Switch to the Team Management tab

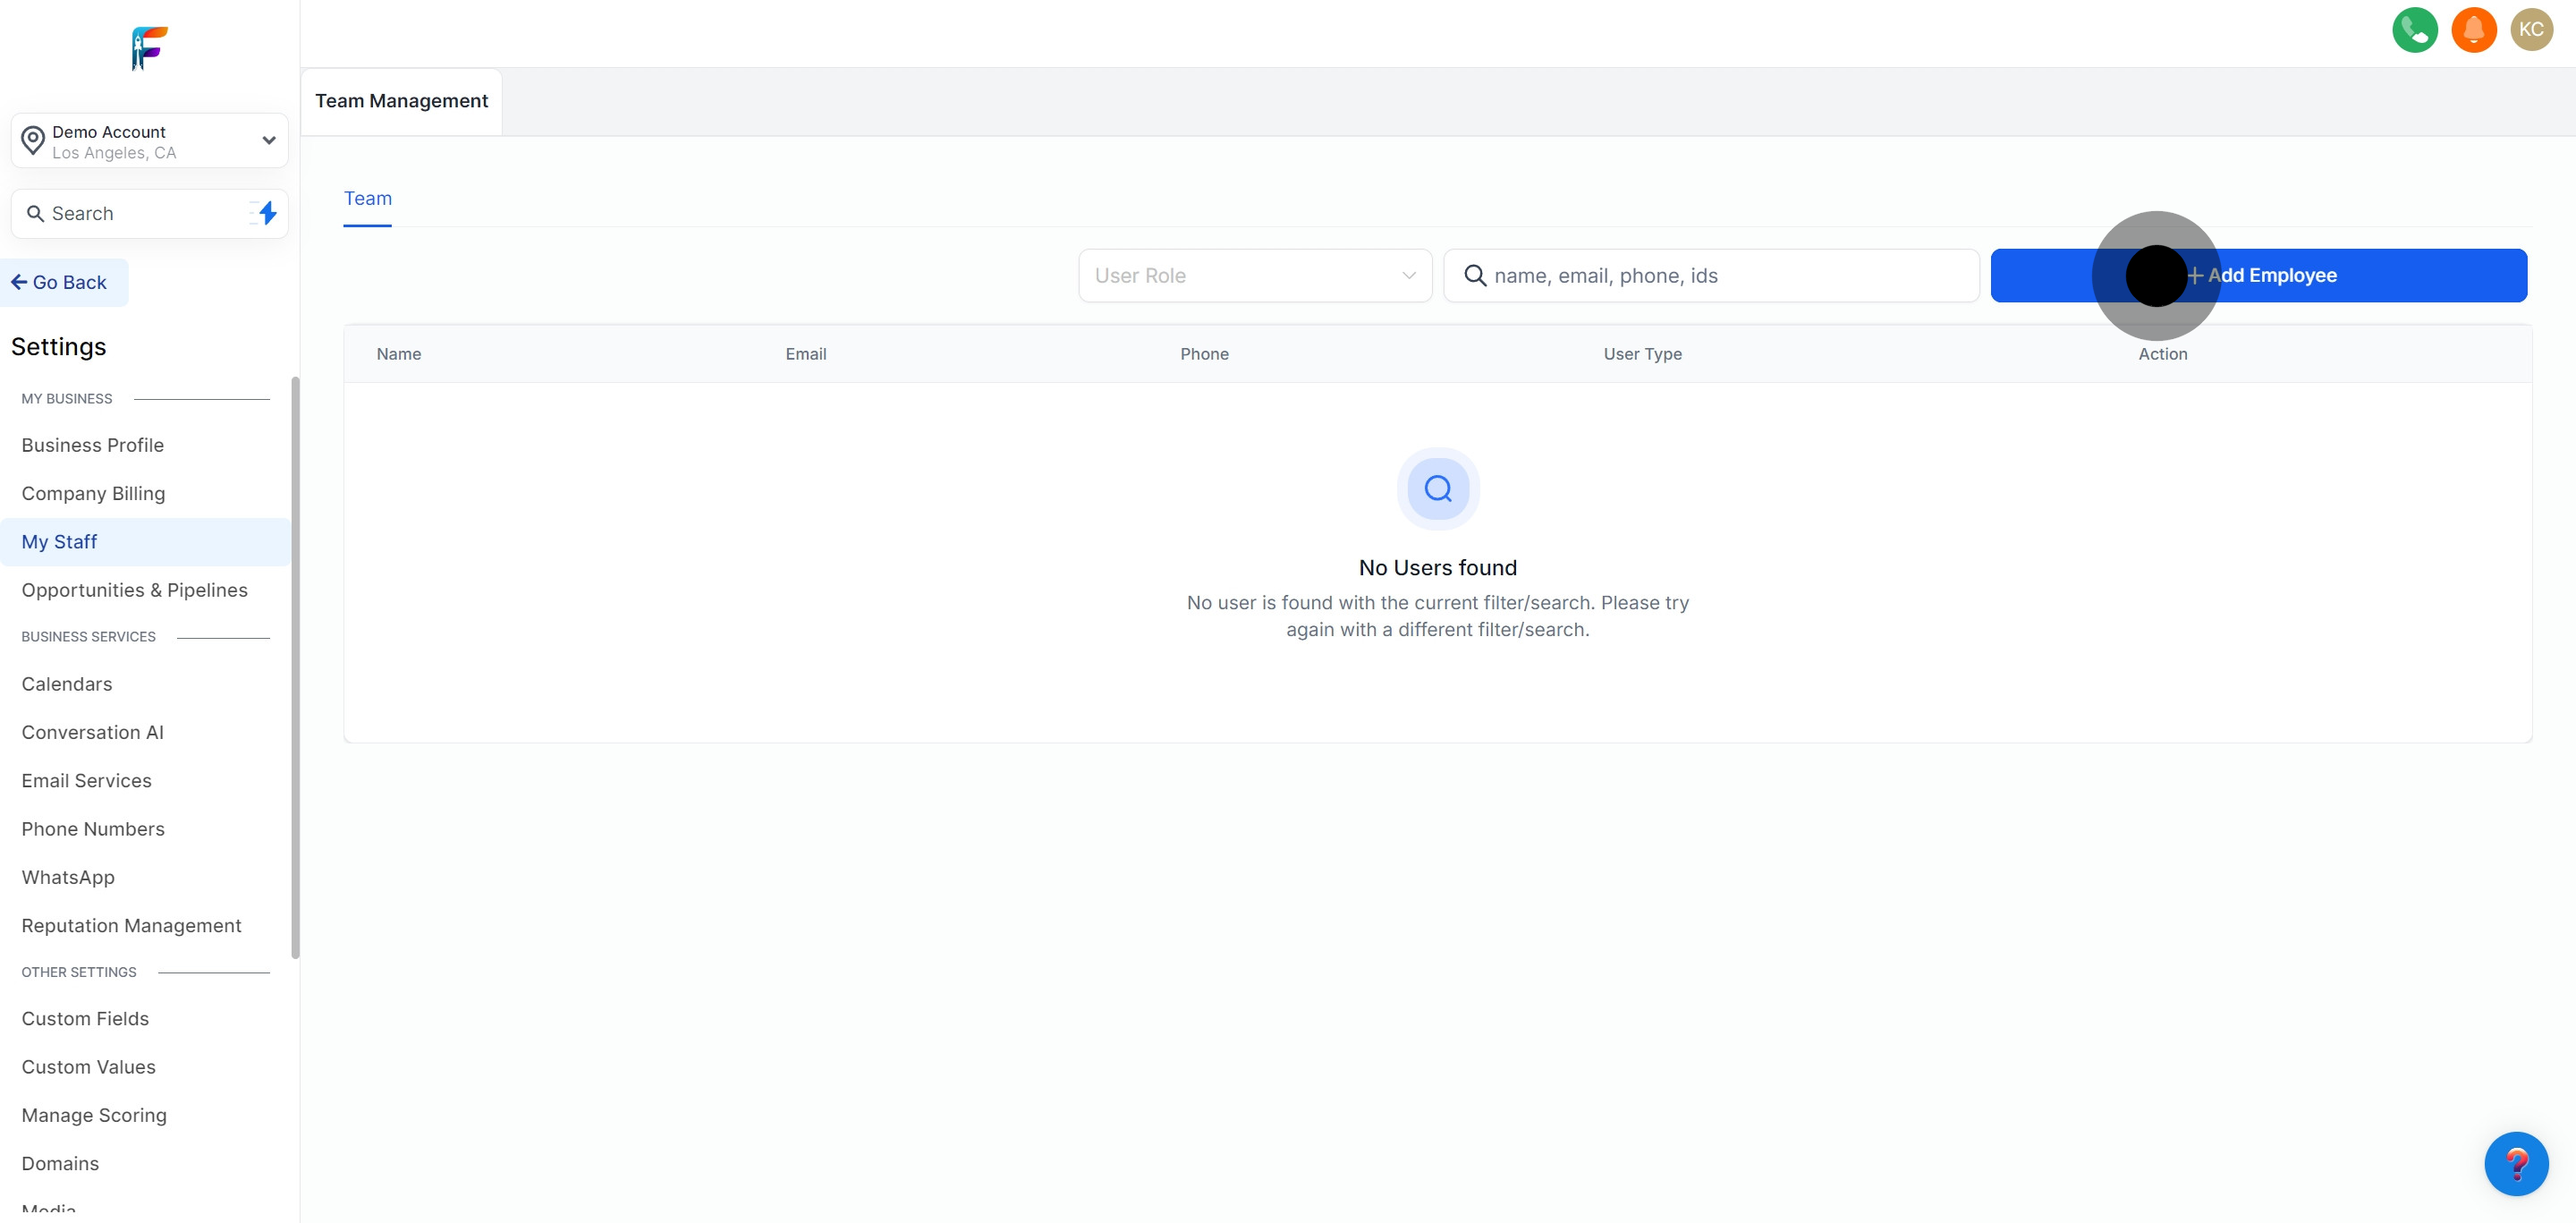pyautogui.click(x=400, y=100)
